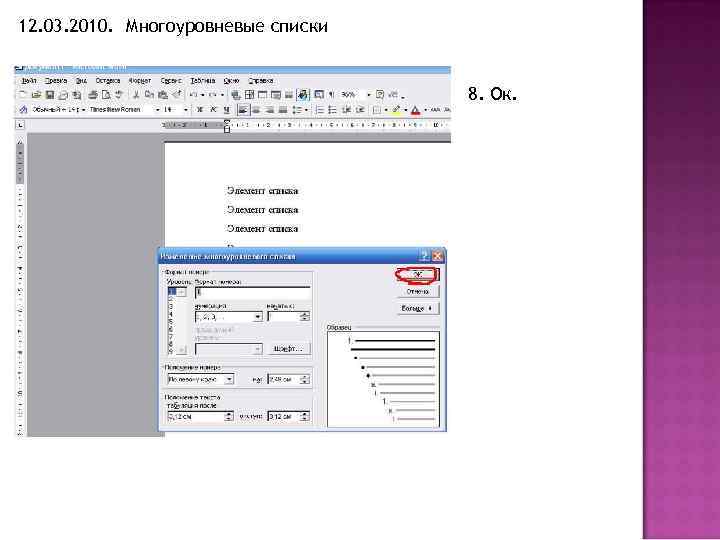Image resolution: width=720 pixels, height=540 pixels.
Task: Click the Шрифт... button
Action: 289,349
